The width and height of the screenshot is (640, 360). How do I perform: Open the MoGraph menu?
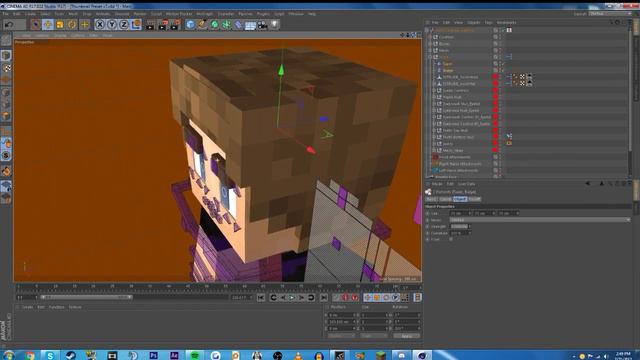pos(204,14)
